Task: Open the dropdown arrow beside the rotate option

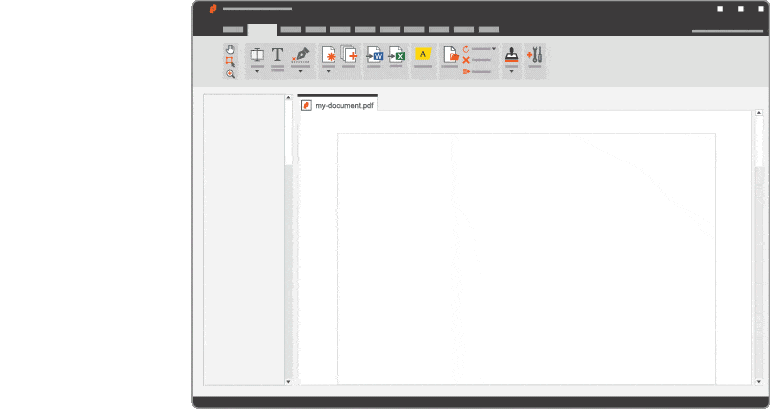Action: (x=494, y=49)
